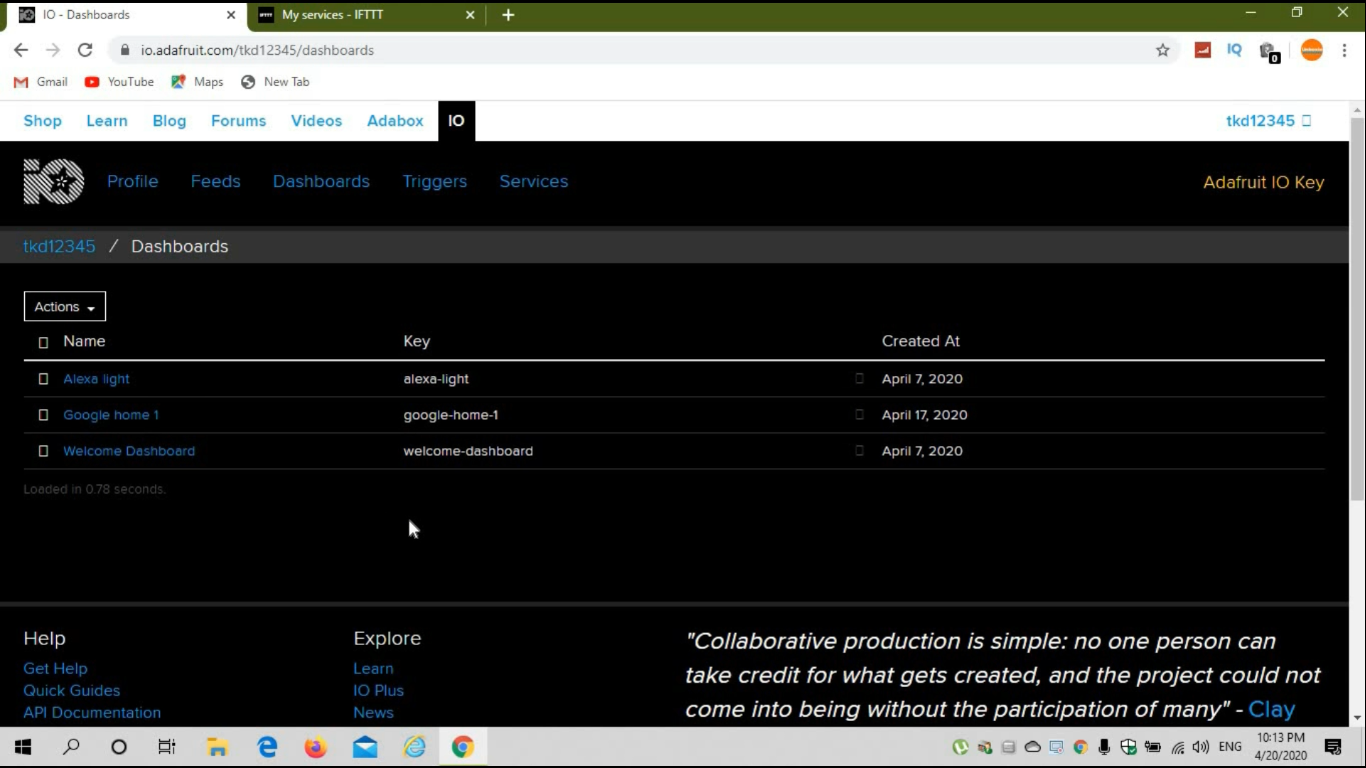View site info via the padlock icon

[125, 50]
